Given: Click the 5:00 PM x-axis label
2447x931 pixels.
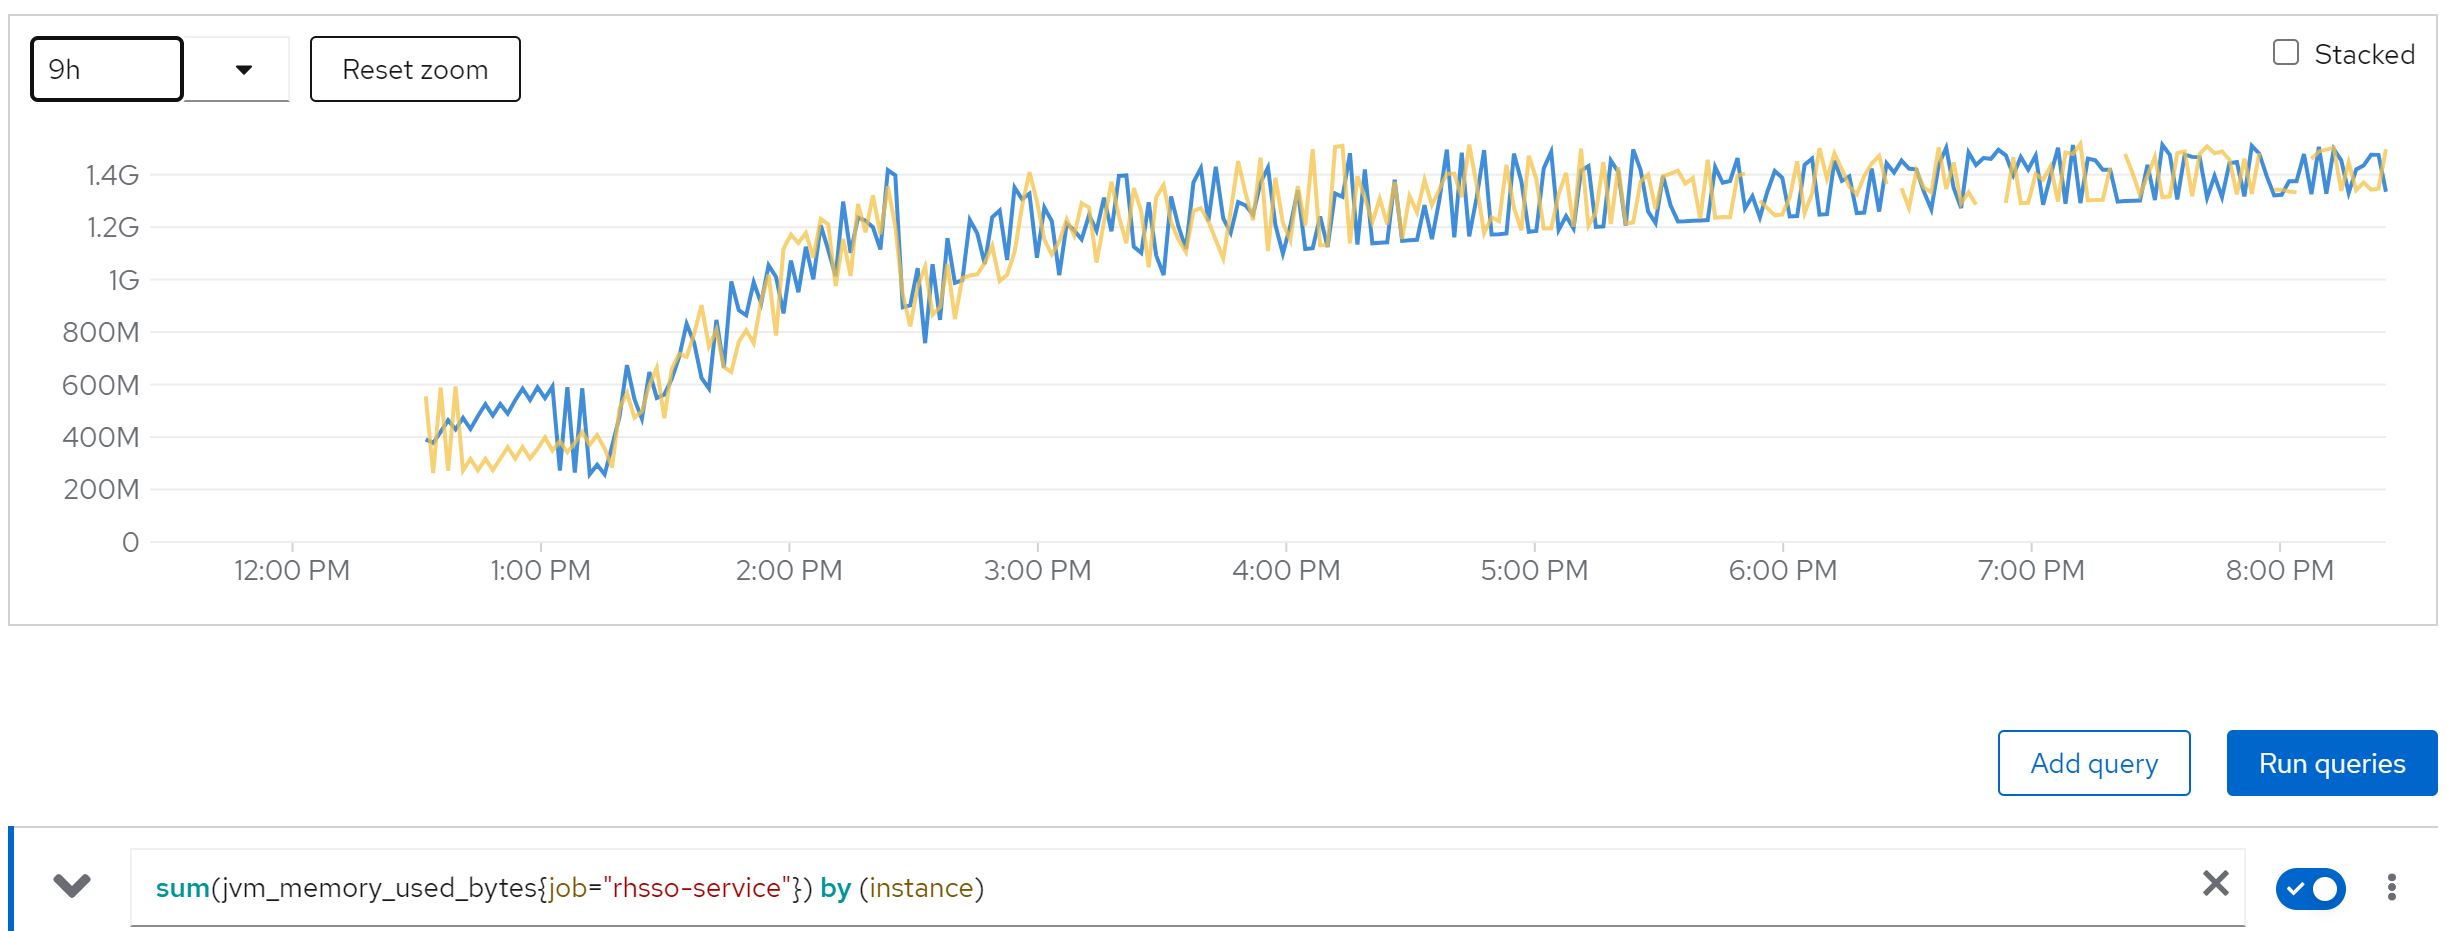Looking at the screenshot, I should click(1534, 570).
